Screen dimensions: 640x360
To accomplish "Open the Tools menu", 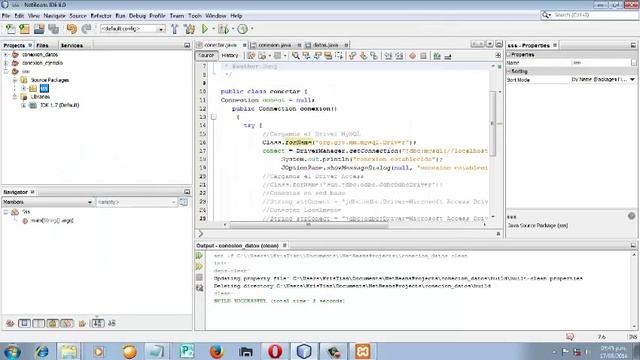I will click(195, 16).
